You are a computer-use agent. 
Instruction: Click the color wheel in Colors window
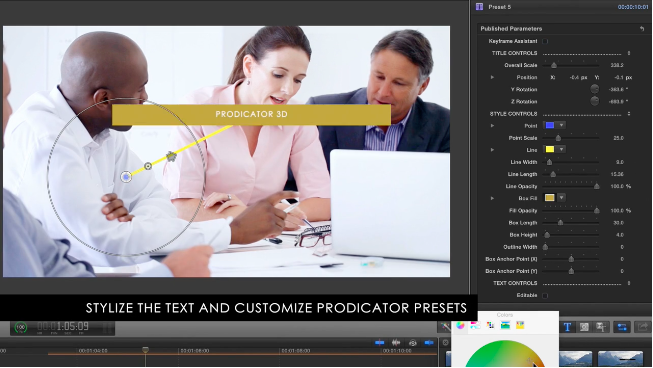505,353
